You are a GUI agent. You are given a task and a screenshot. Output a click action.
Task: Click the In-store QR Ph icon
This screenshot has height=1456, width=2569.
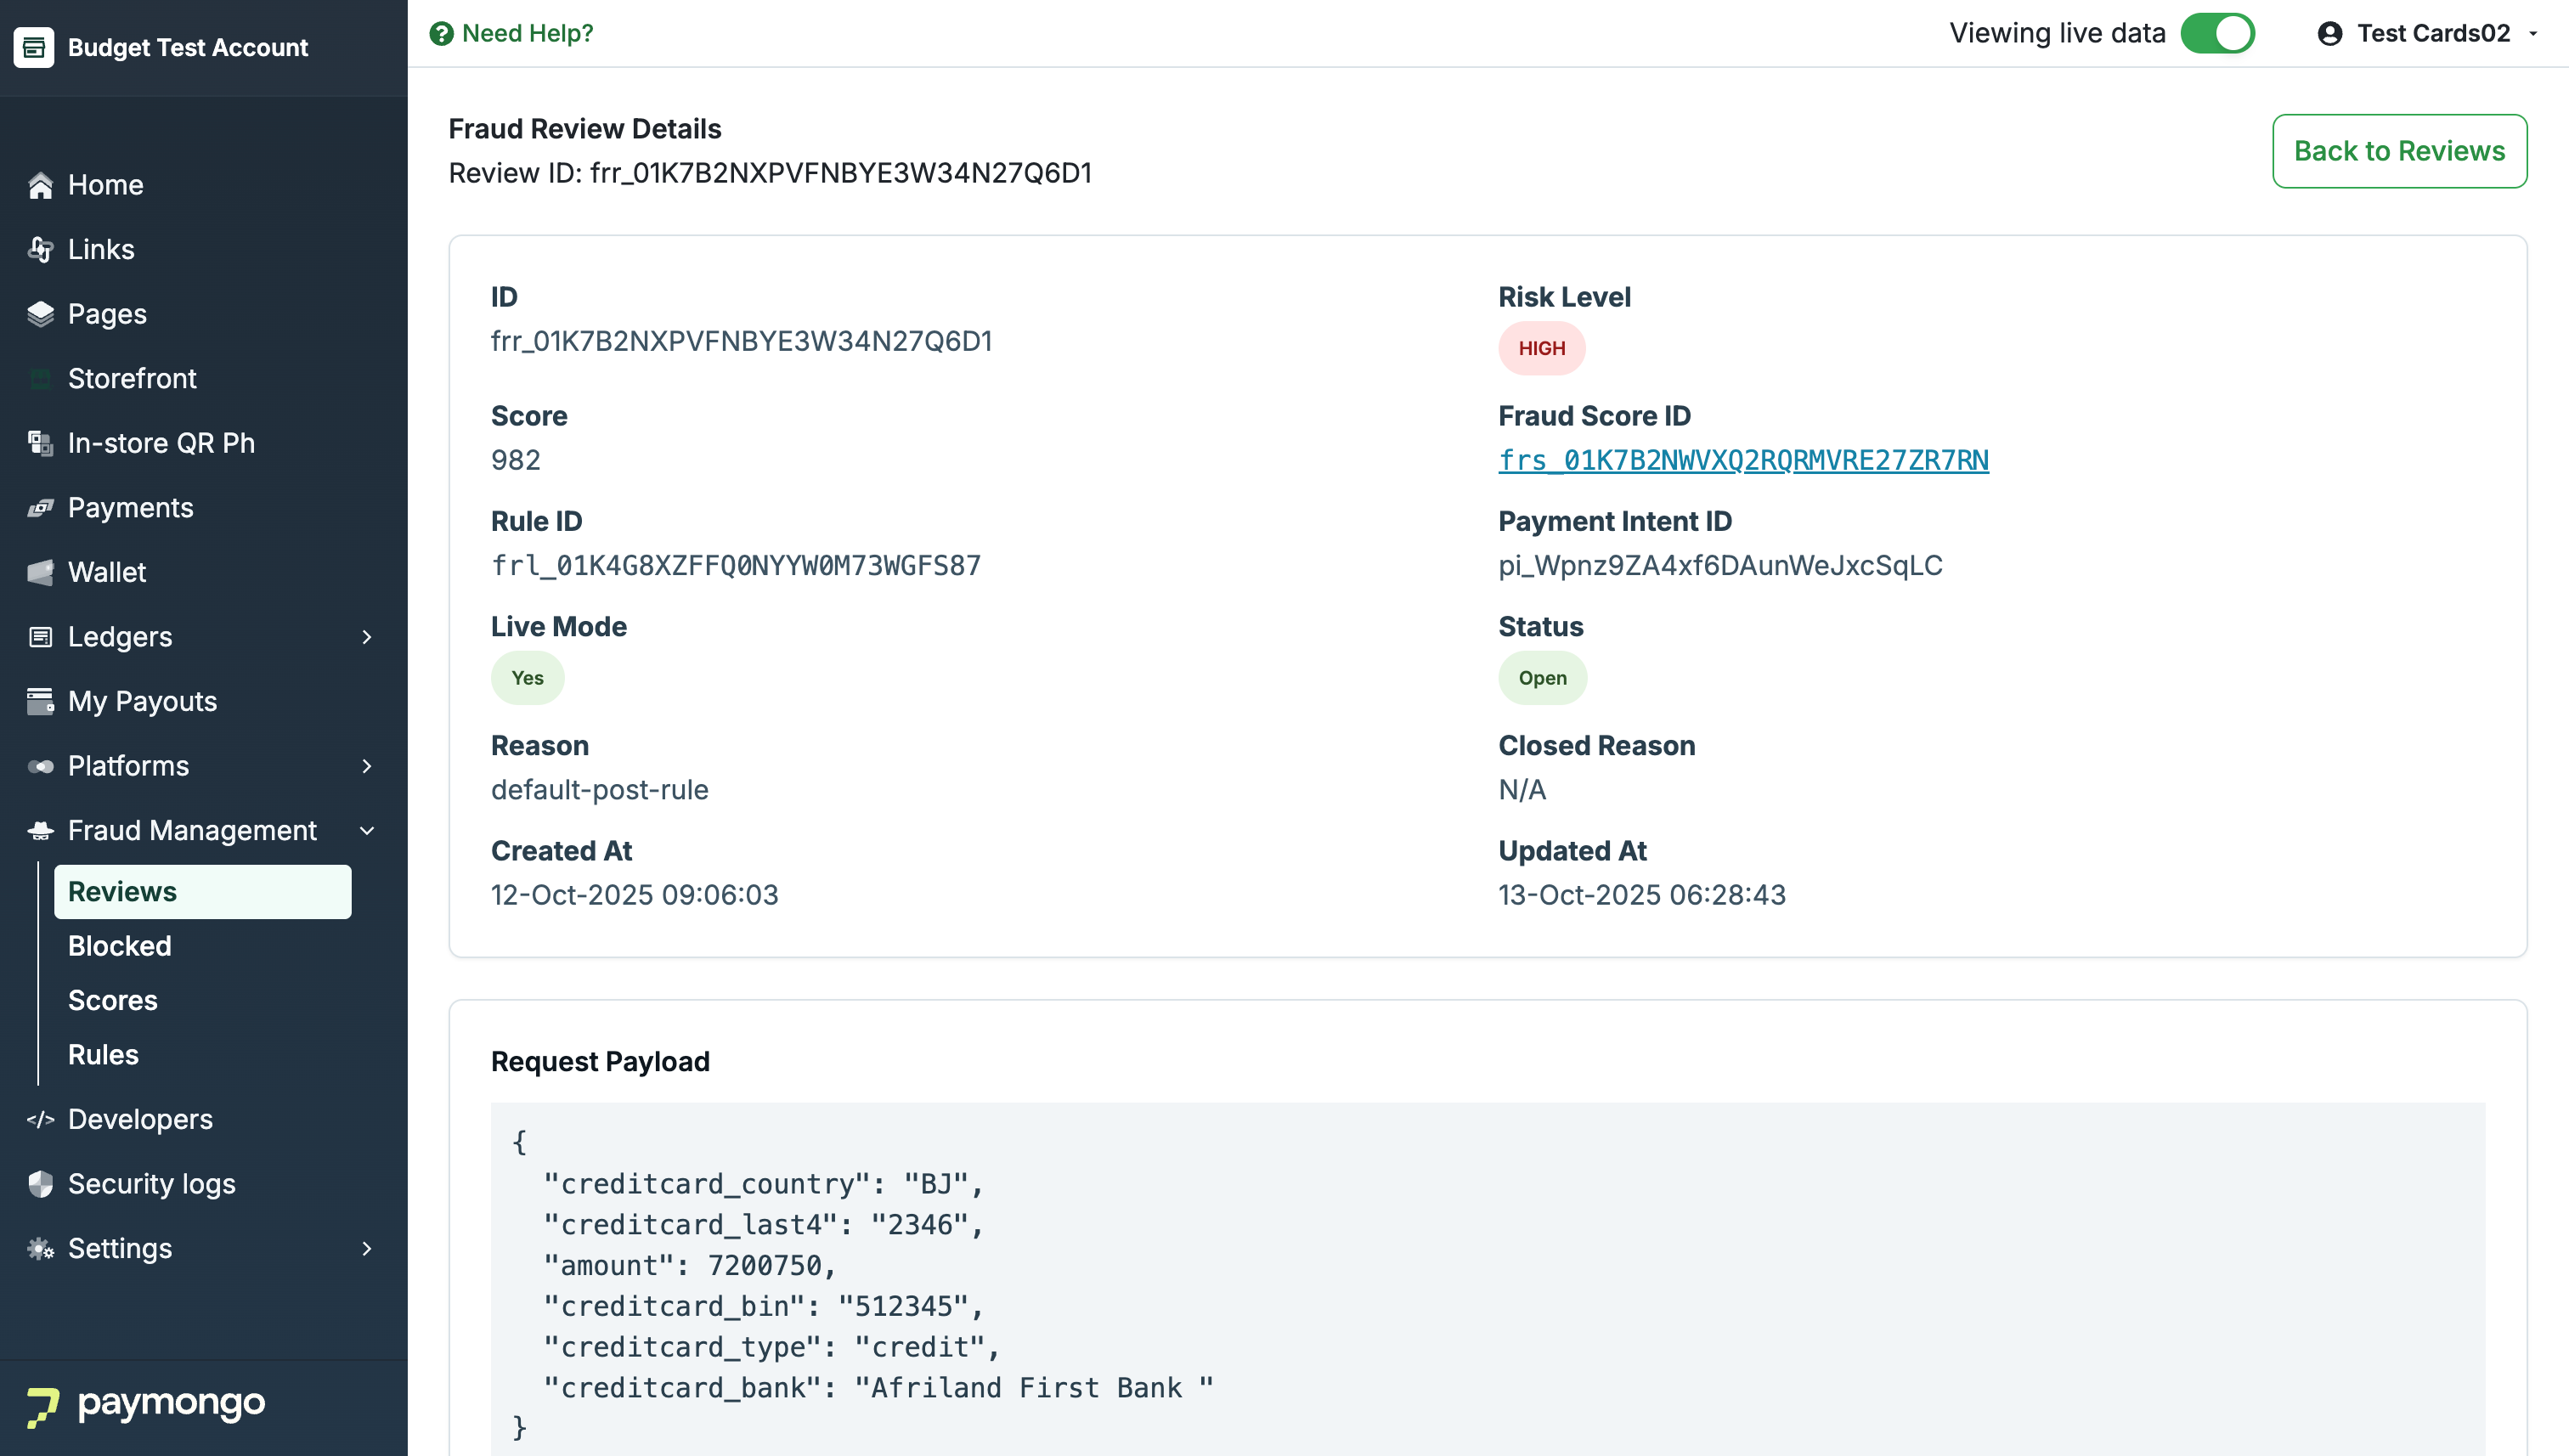click(x=40, y=443)
